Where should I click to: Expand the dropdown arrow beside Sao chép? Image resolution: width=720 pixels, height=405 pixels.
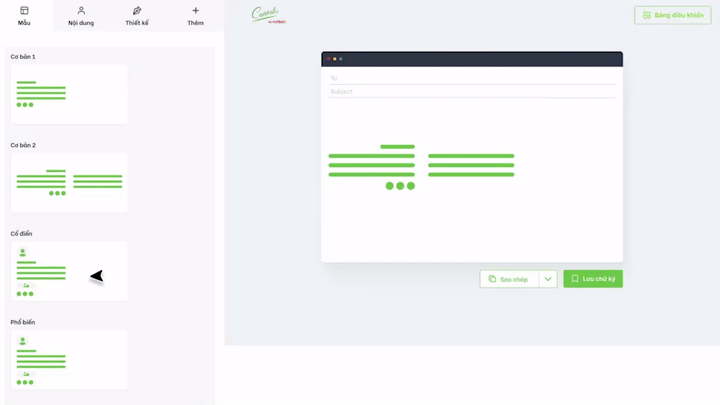point(548,279)
